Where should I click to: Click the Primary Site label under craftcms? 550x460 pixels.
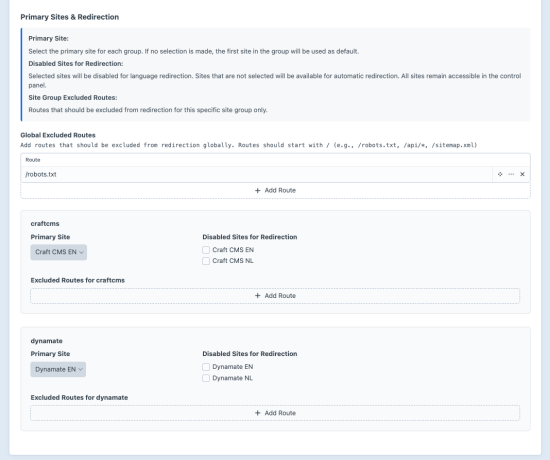pyautogui.click(x=50, y=237)
